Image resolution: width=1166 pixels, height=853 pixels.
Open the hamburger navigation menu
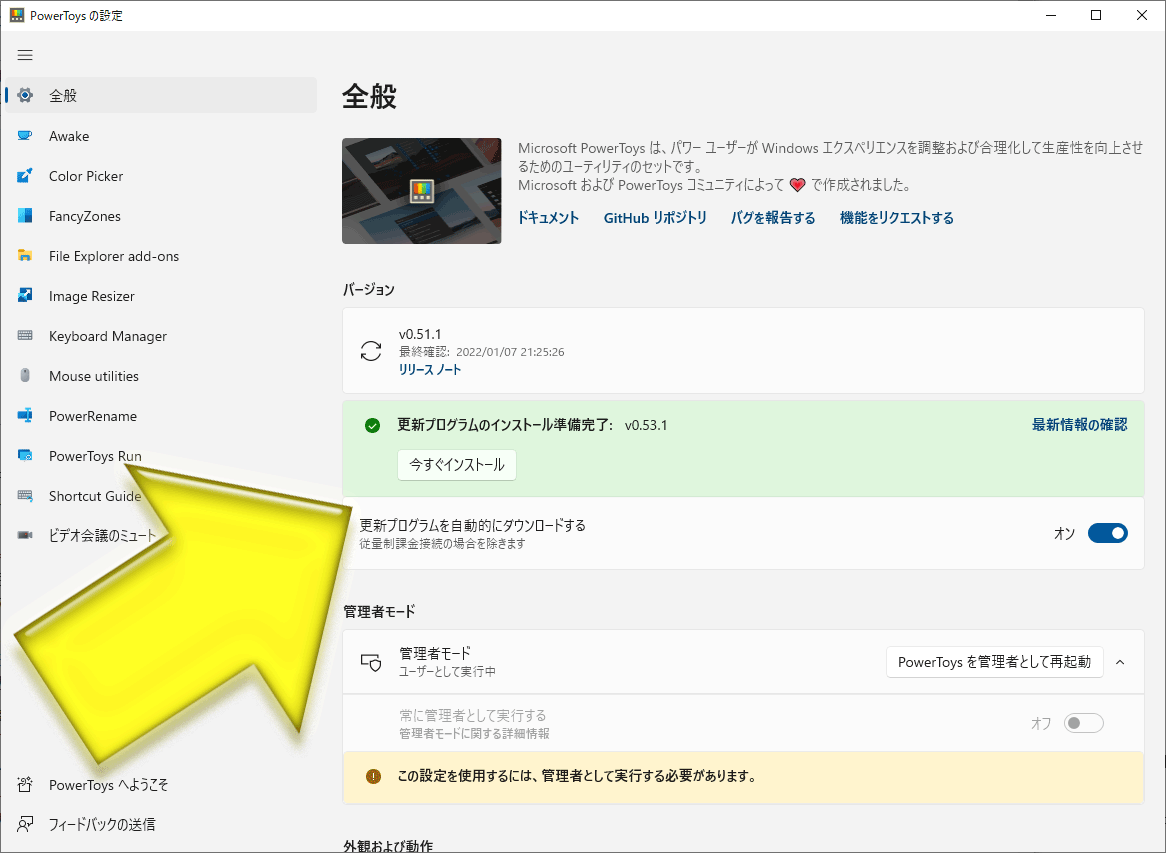pyautogui.click(x=25, y=55)
